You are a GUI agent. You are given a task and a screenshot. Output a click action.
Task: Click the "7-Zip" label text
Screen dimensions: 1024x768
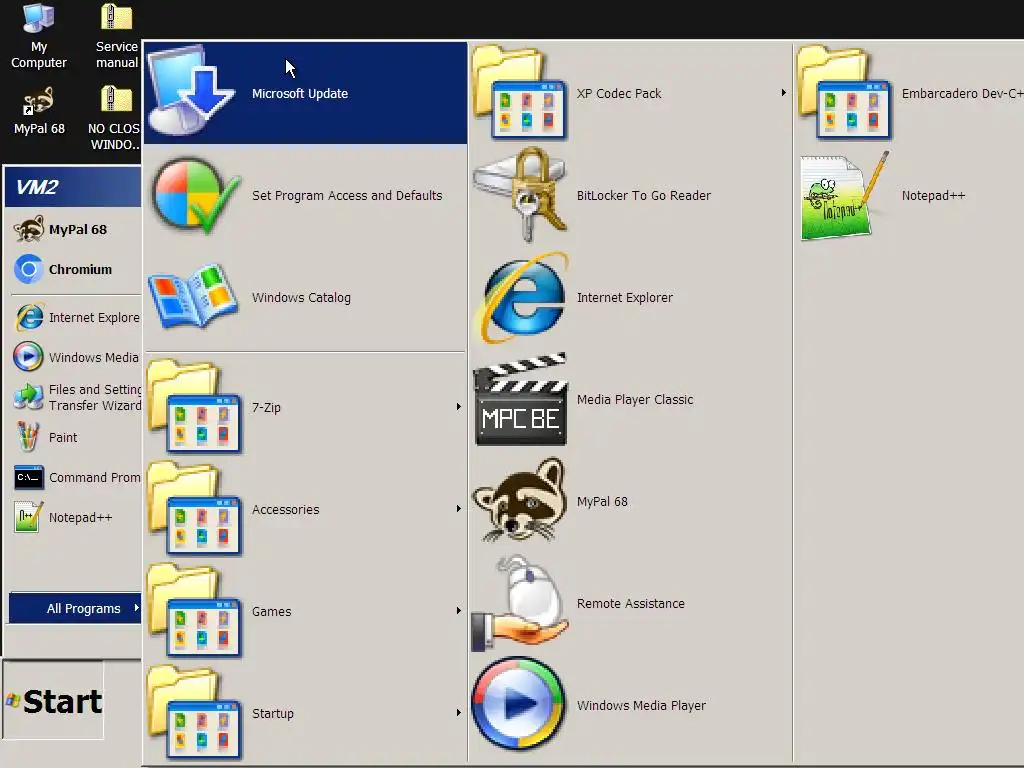coord(266,407)
